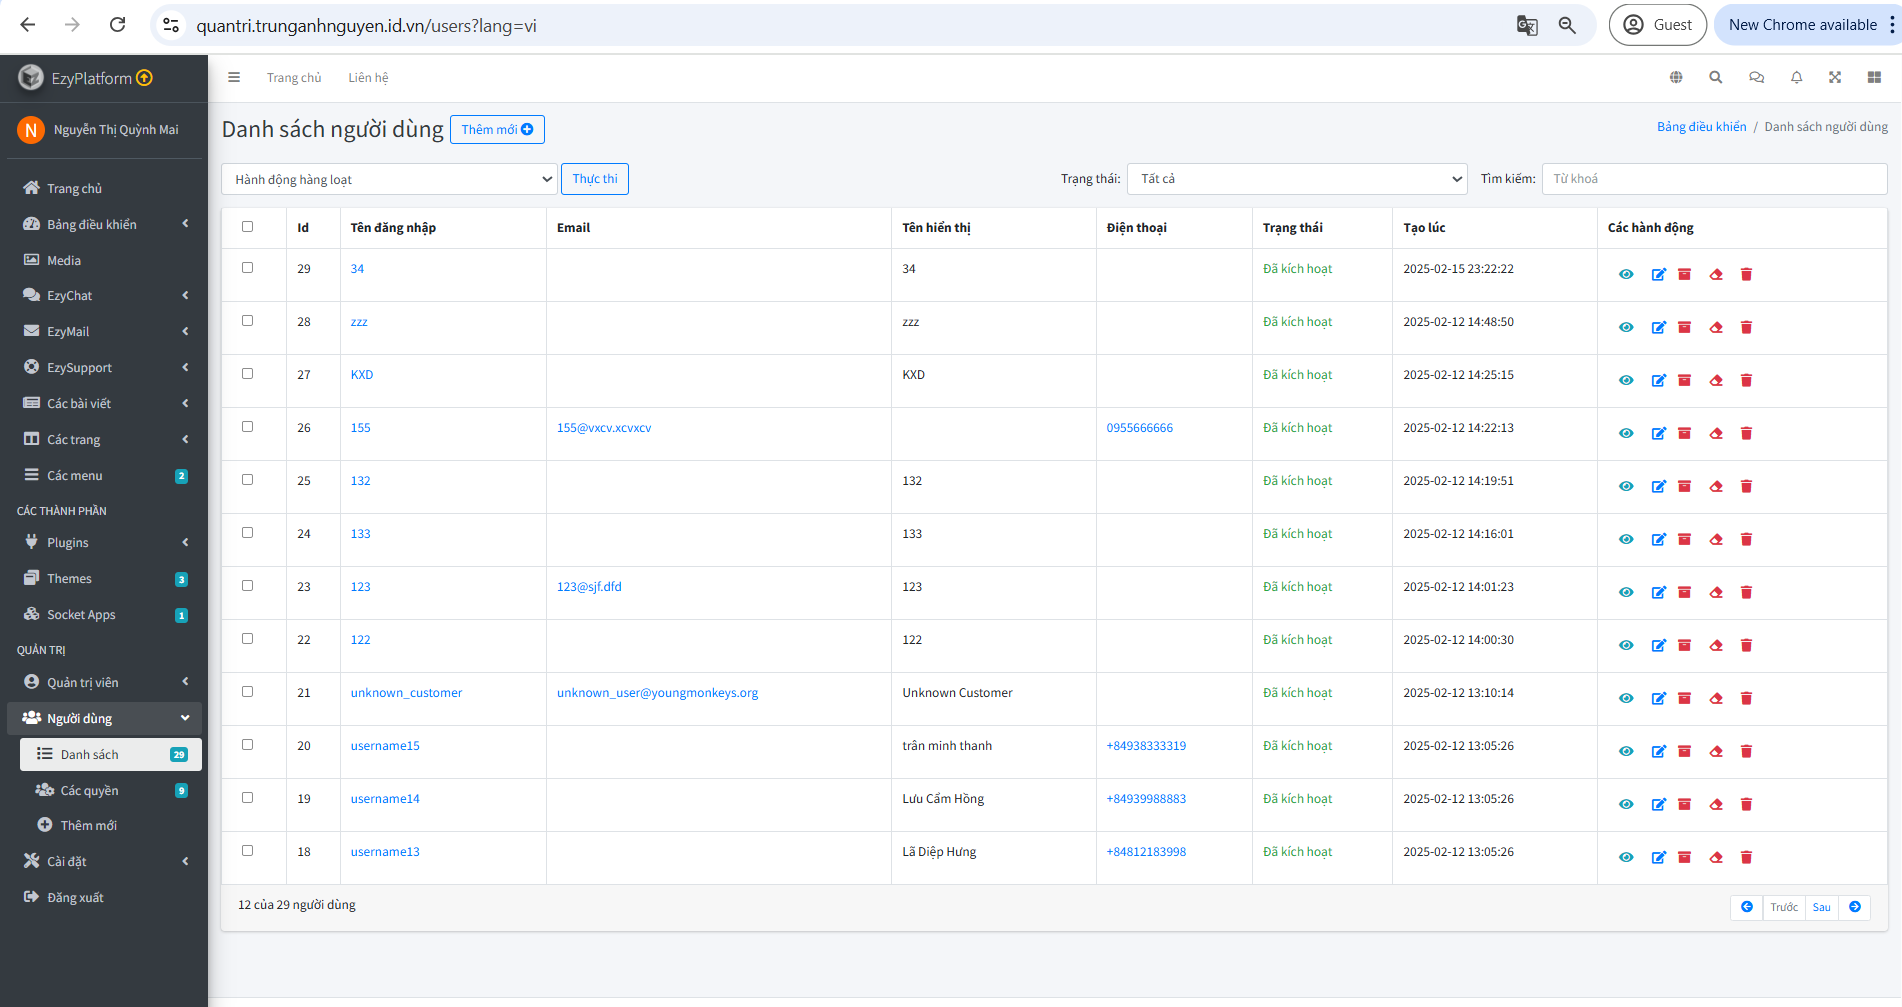Screen dimensions: 1902x1007
Task: Click the trash icon for user 34
Action: tap(1746, 274)
